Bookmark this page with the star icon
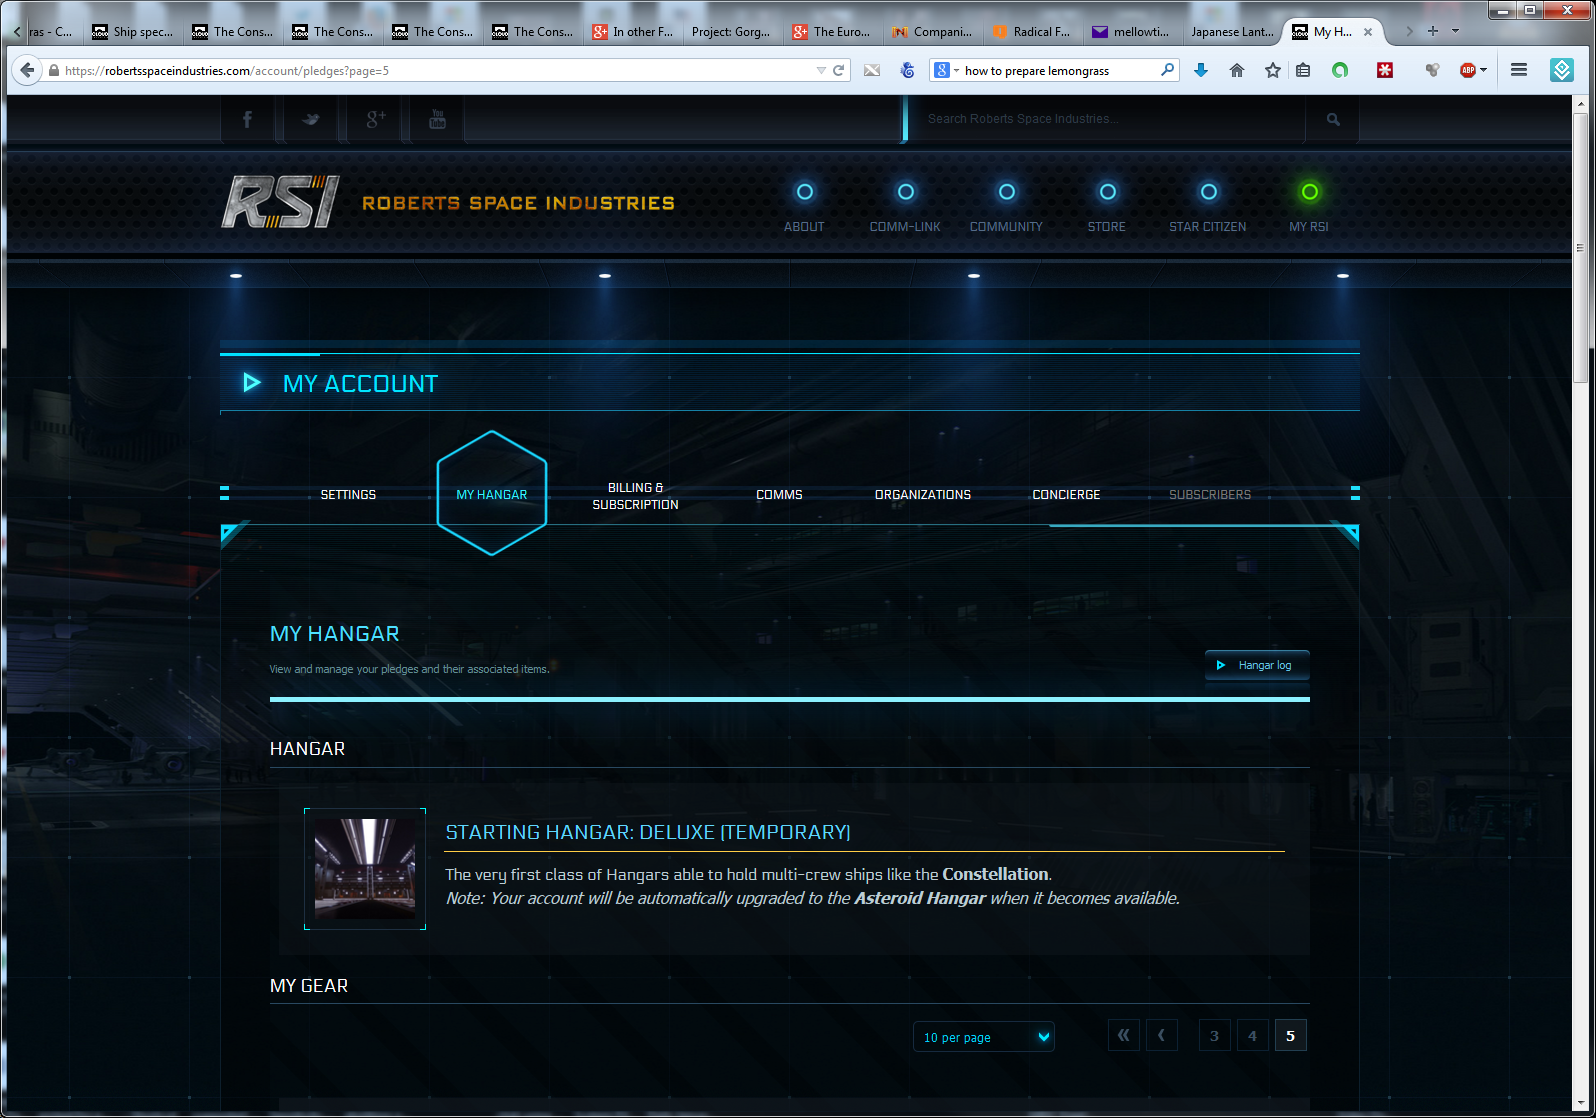1596x1118 pixels. click(x=1272, y=70)
